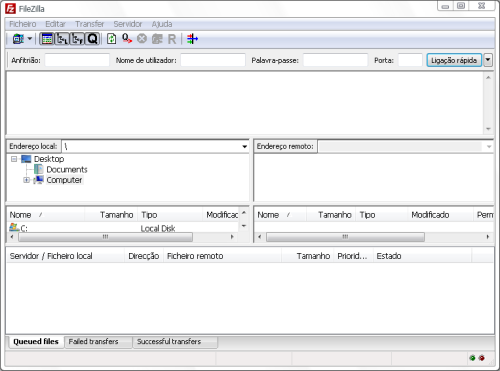
Task: Open the Ajuda menu
Action: 162,24
